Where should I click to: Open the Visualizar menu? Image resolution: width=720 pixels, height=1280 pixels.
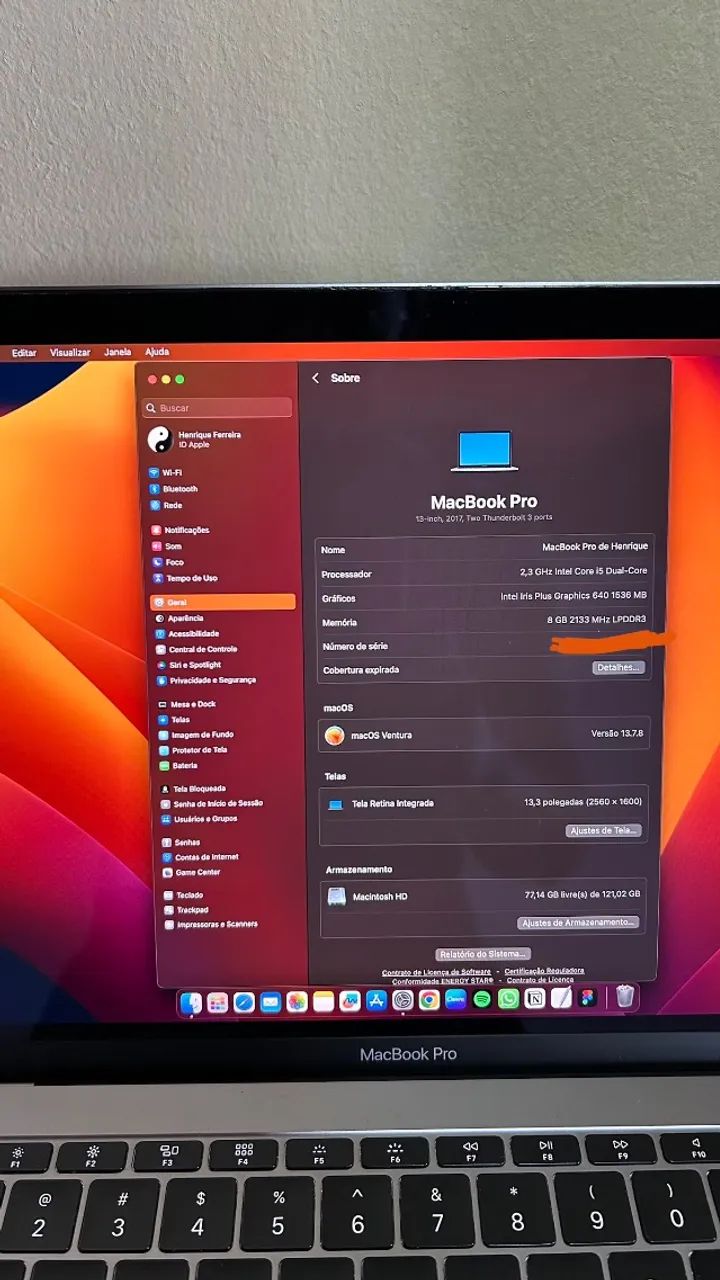(x=70, y=353)
